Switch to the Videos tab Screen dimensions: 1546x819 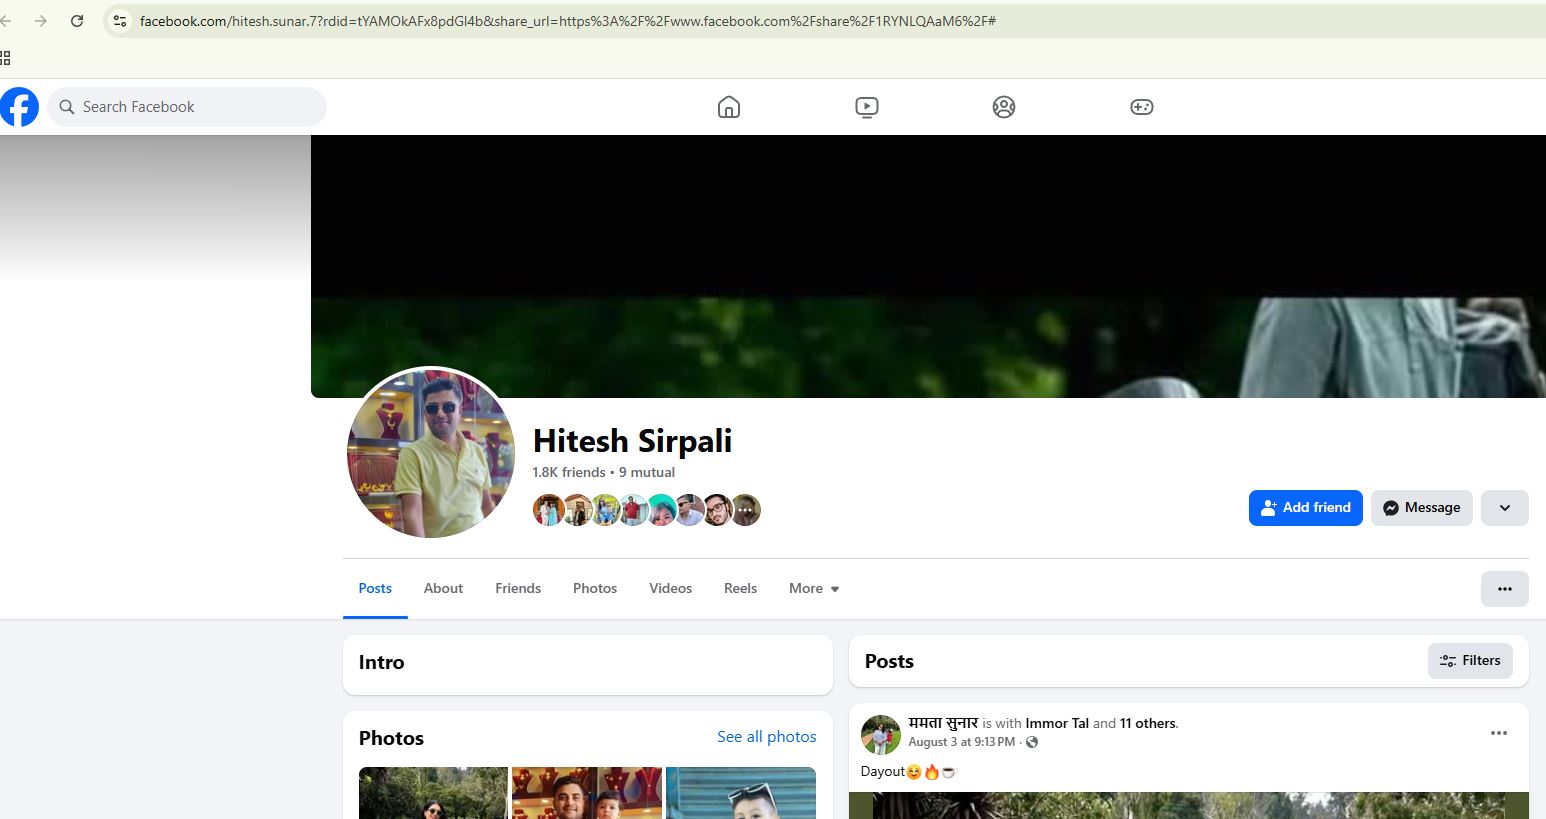pos(670,588)
